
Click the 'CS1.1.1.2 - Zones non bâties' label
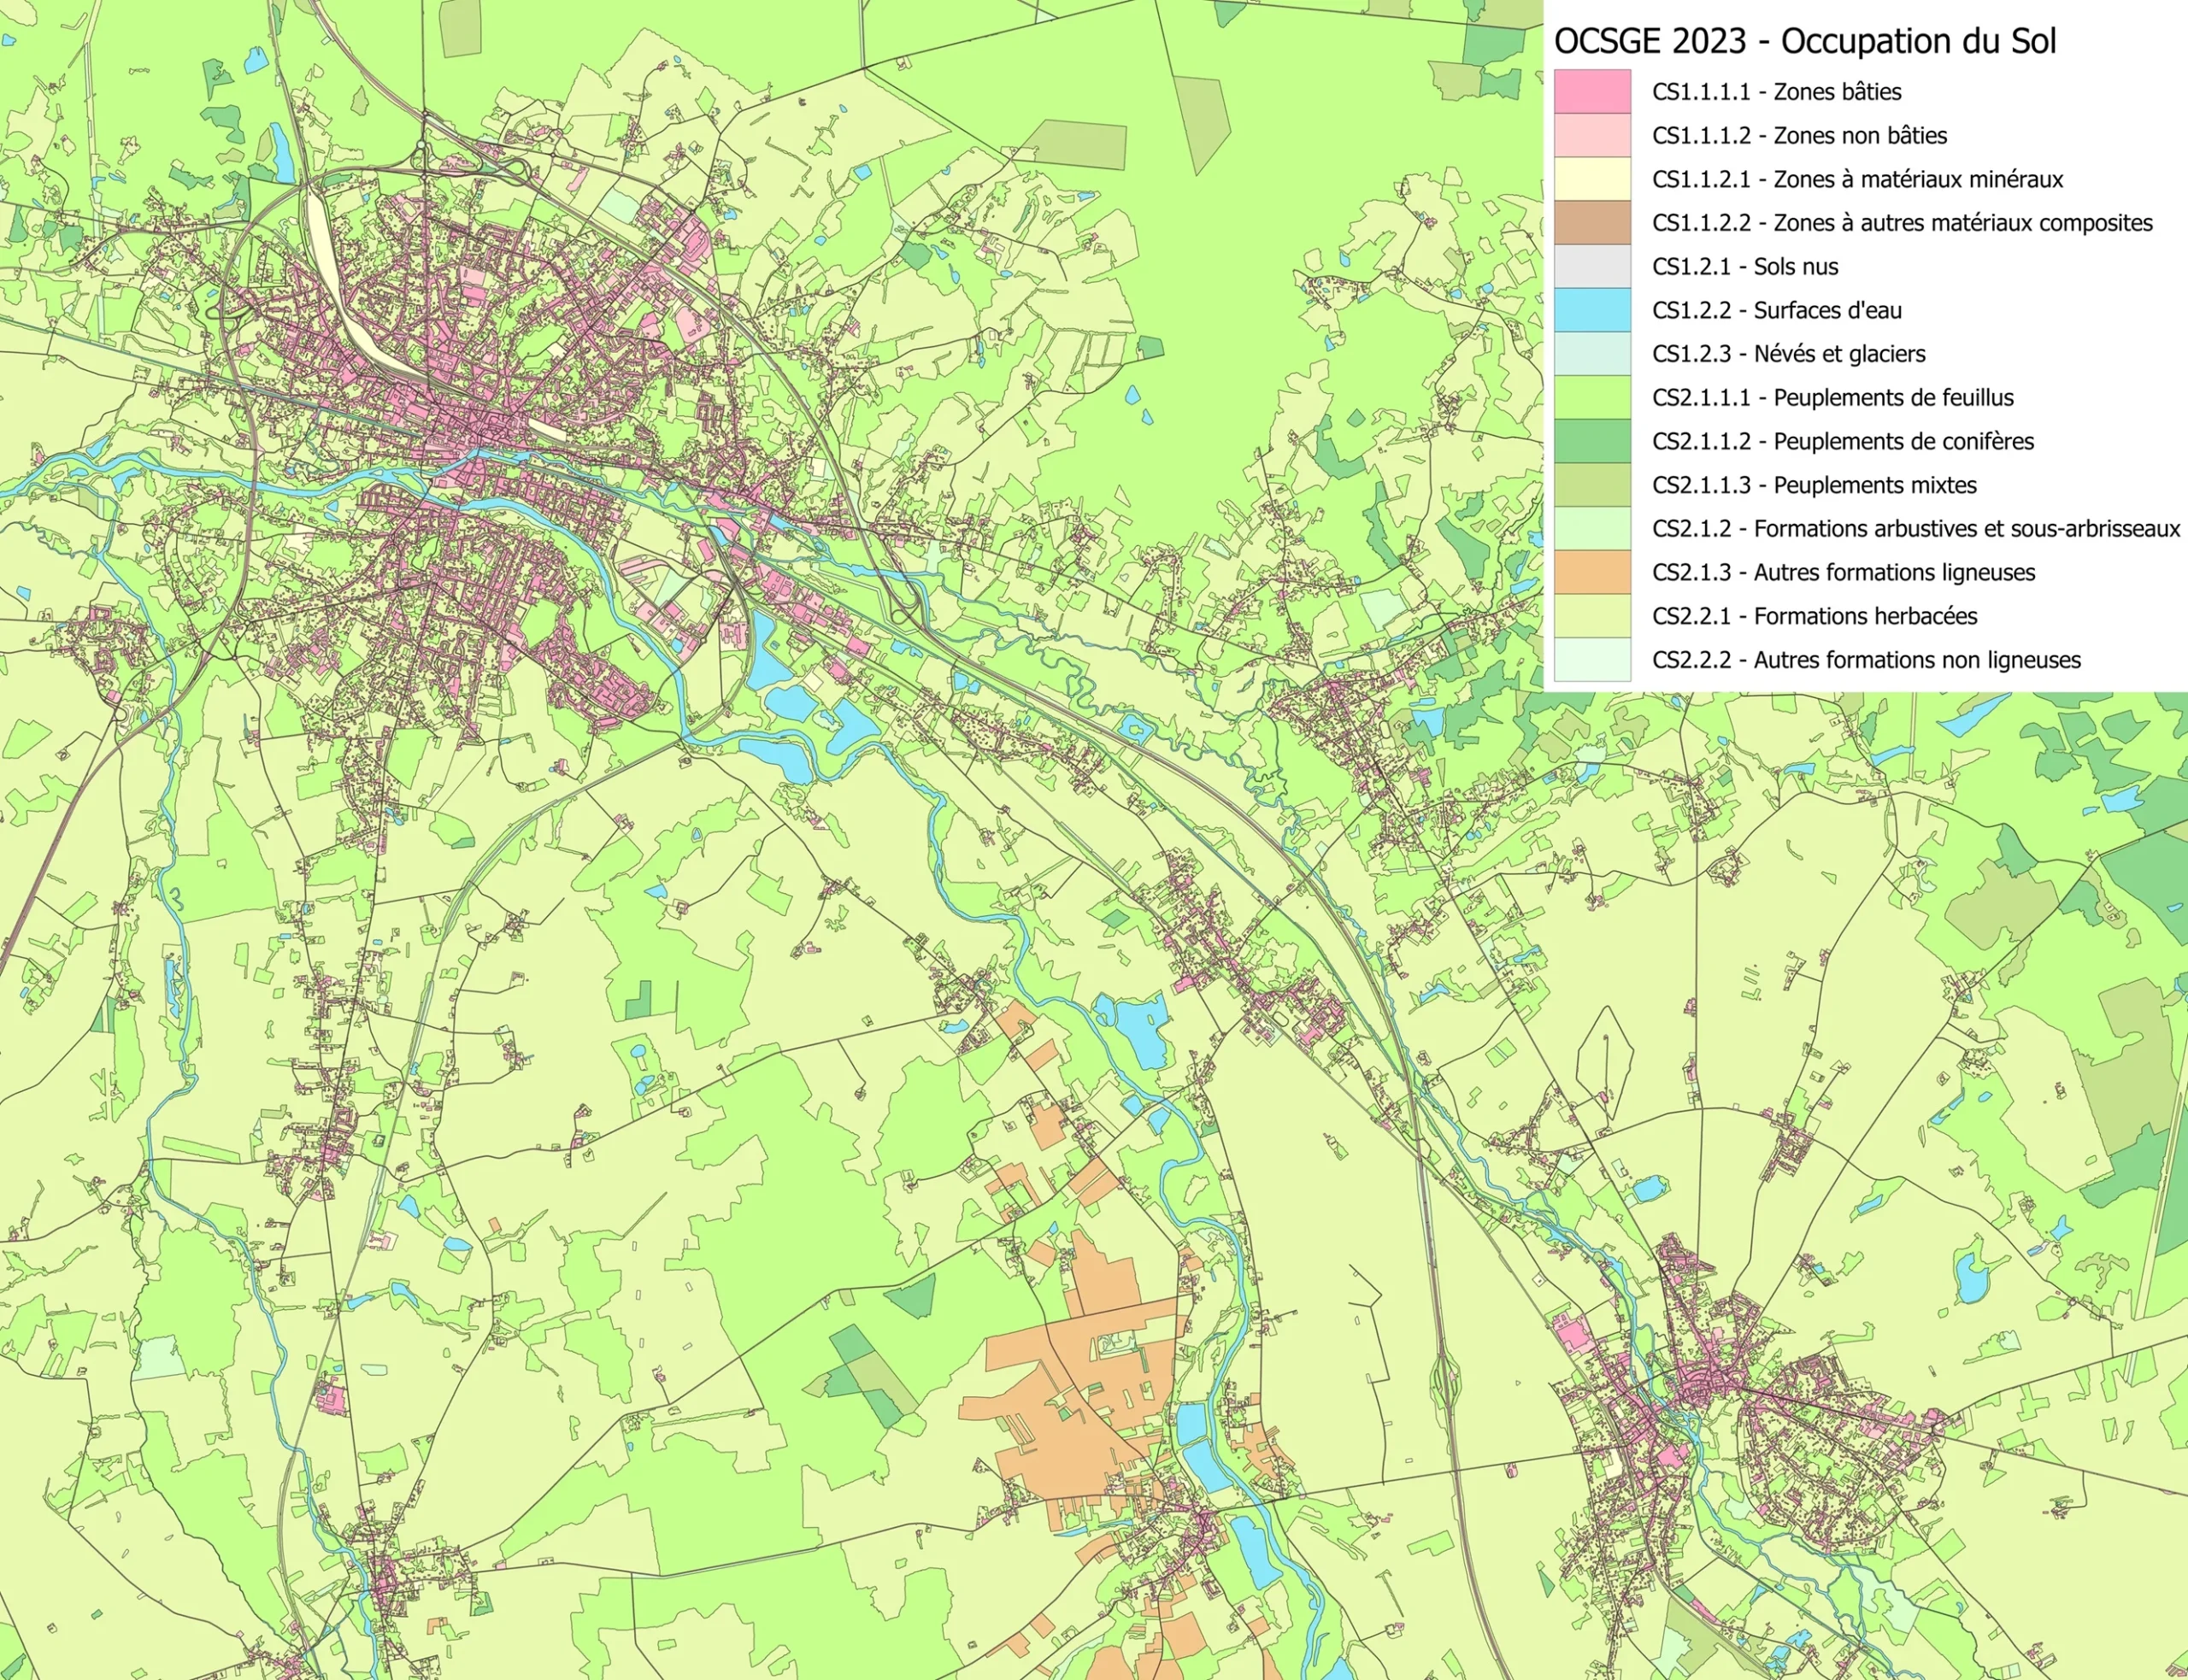point(1800,136)
